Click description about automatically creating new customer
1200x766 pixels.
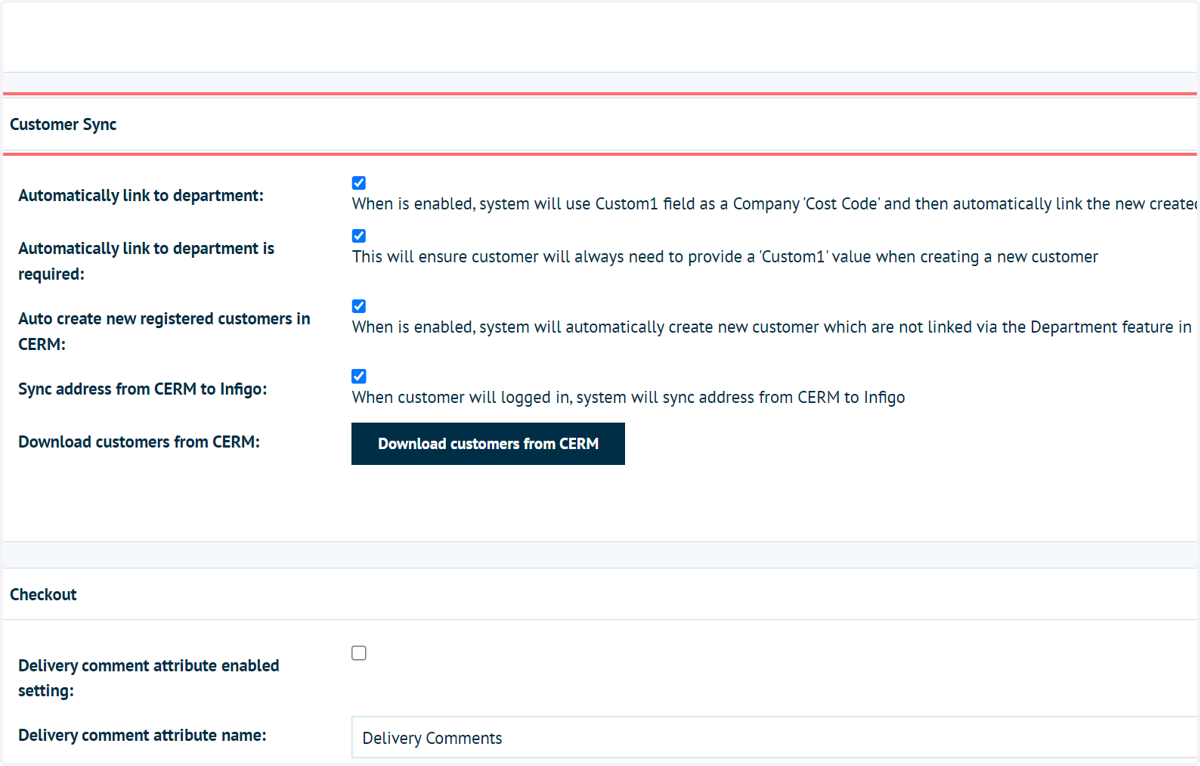click(x=772, y=327)
